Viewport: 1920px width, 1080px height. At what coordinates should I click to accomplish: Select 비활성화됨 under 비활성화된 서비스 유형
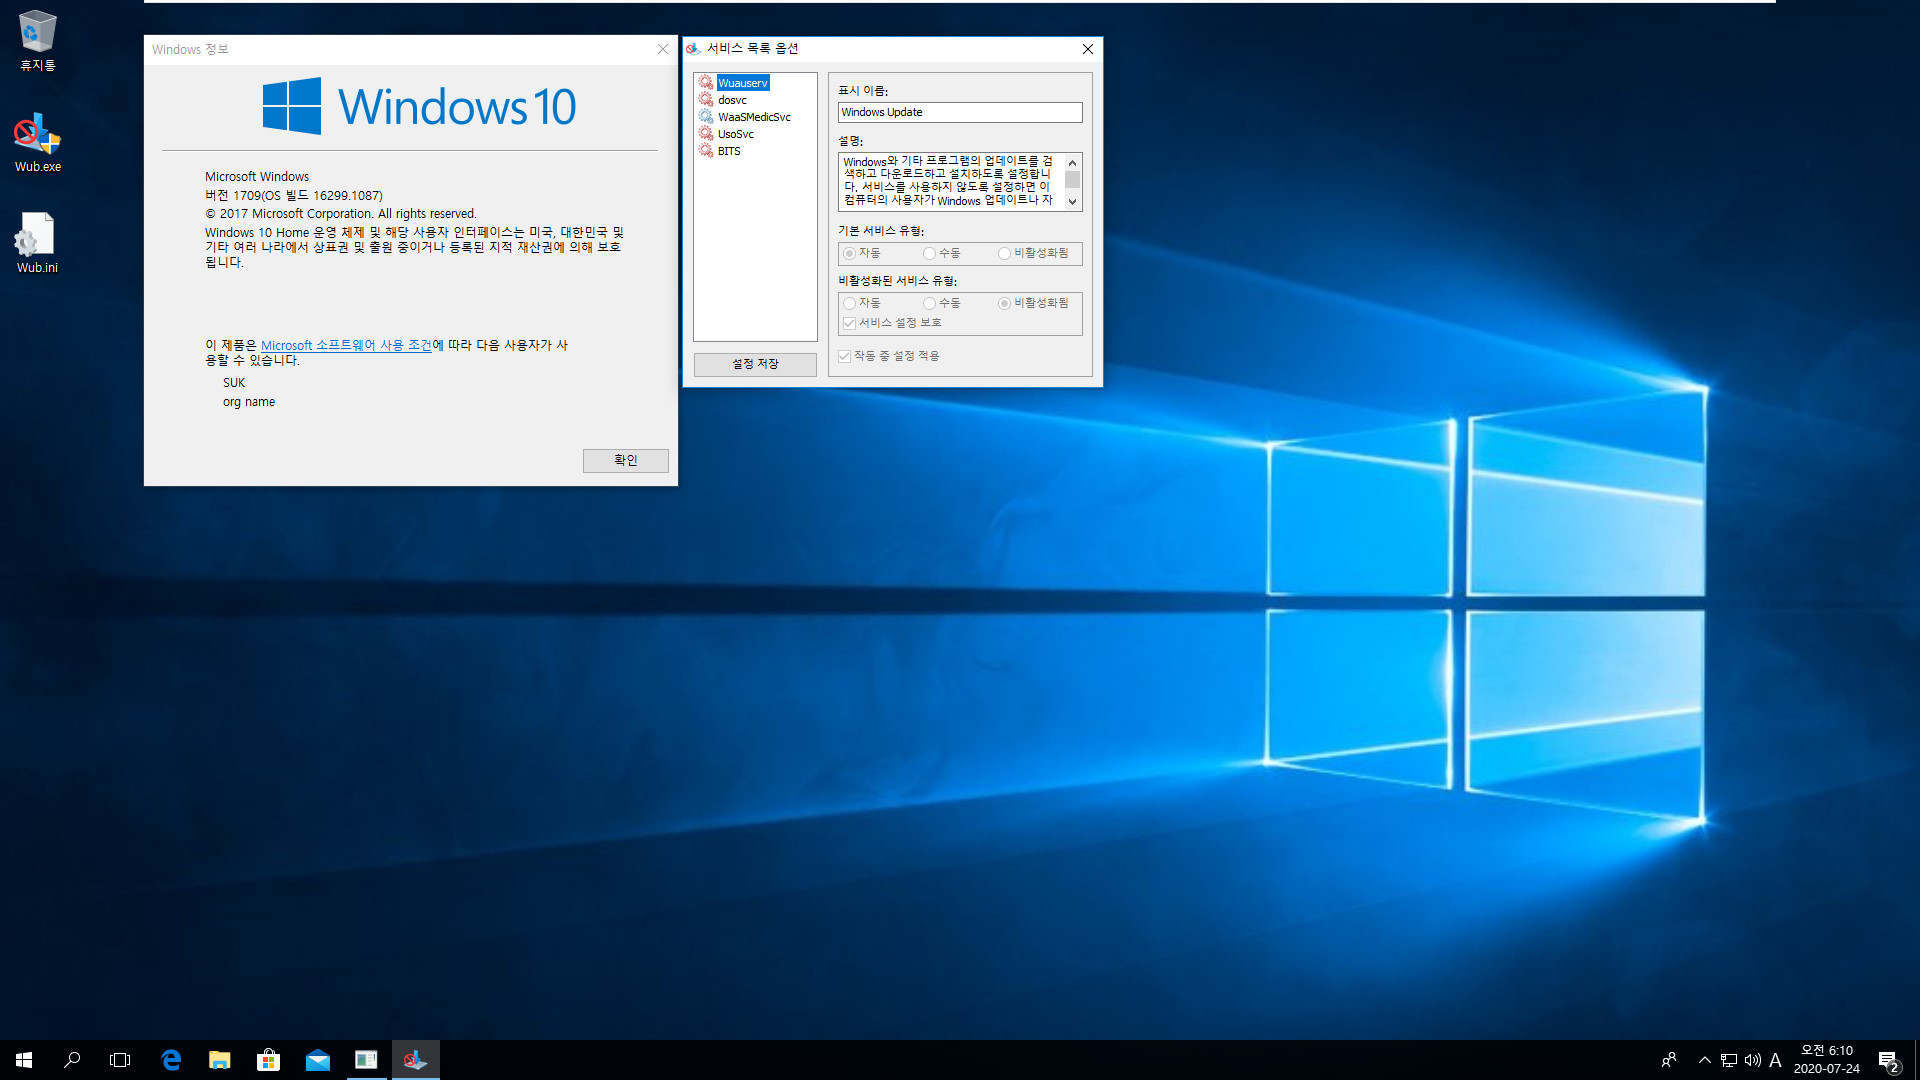[1033, 303]
